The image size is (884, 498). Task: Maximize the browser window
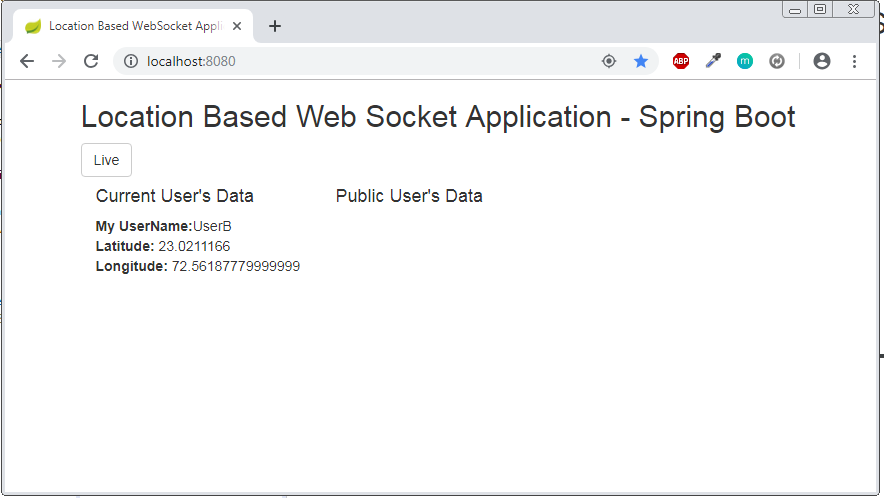tap(820, 10)
